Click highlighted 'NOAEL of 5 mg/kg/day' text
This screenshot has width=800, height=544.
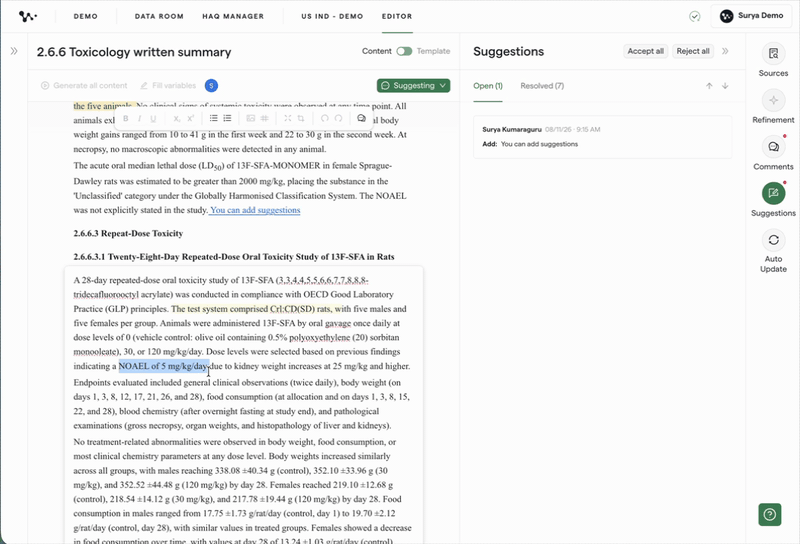pyautogui.click(x=163, y=366)
